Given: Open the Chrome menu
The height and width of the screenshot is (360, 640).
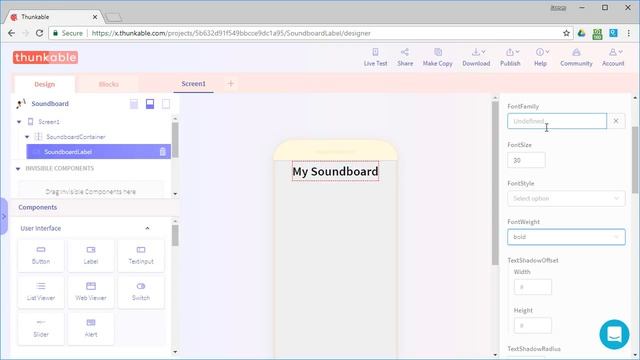Looking at the screenshot, I should [629, 33].
